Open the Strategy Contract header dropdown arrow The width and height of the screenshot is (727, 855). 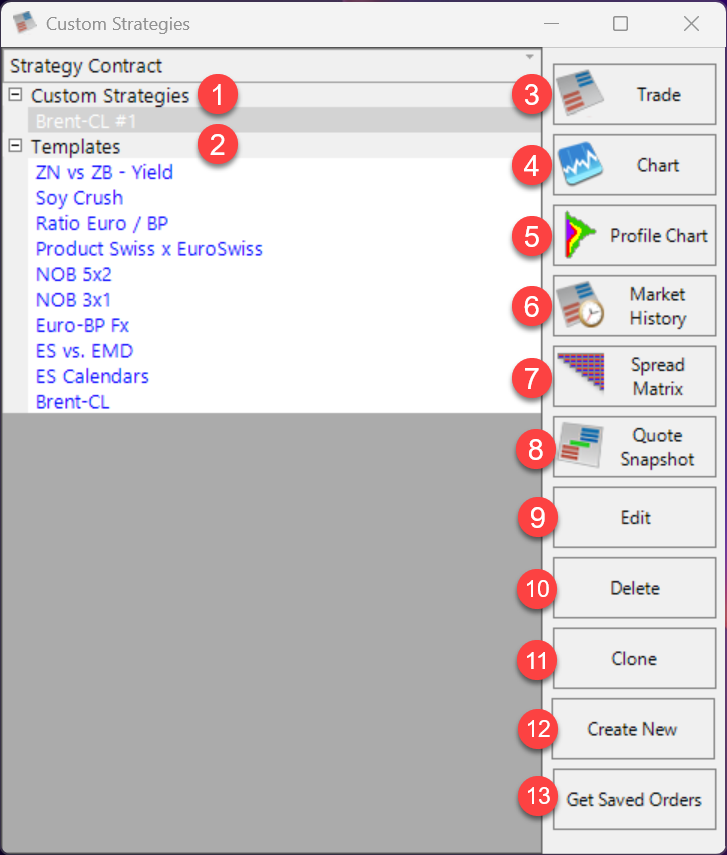point(529,57)
